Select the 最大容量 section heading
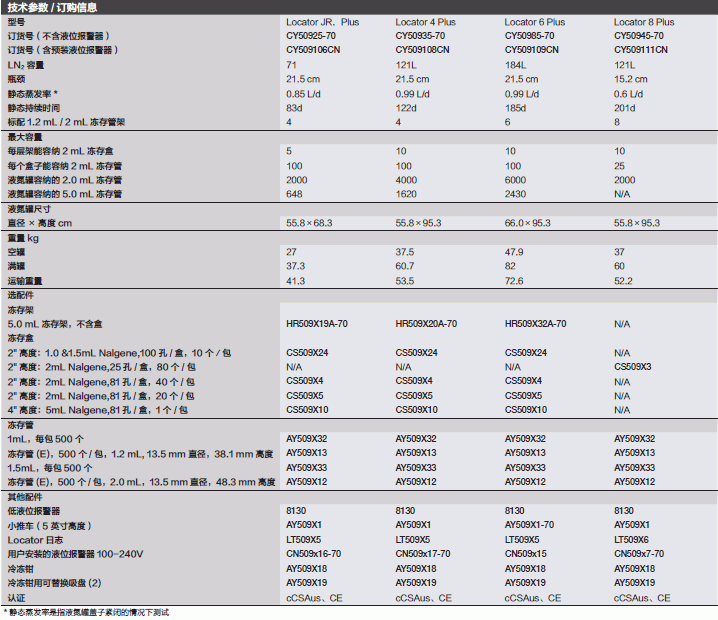The image size is (718, 620). [x=25, y=137]
